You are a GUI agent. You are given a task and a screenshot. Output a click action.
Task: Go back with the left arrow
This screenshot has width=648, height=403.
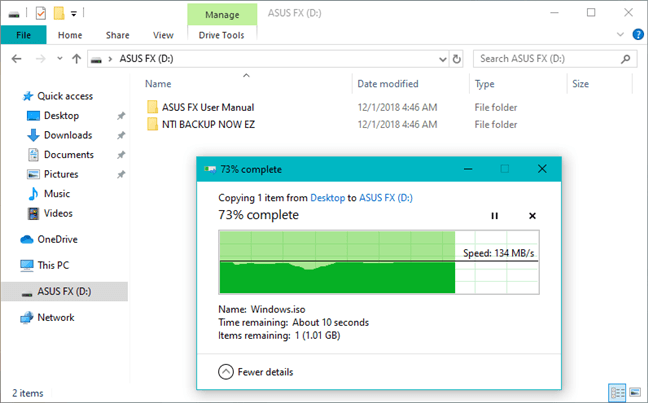pos(17,59)
